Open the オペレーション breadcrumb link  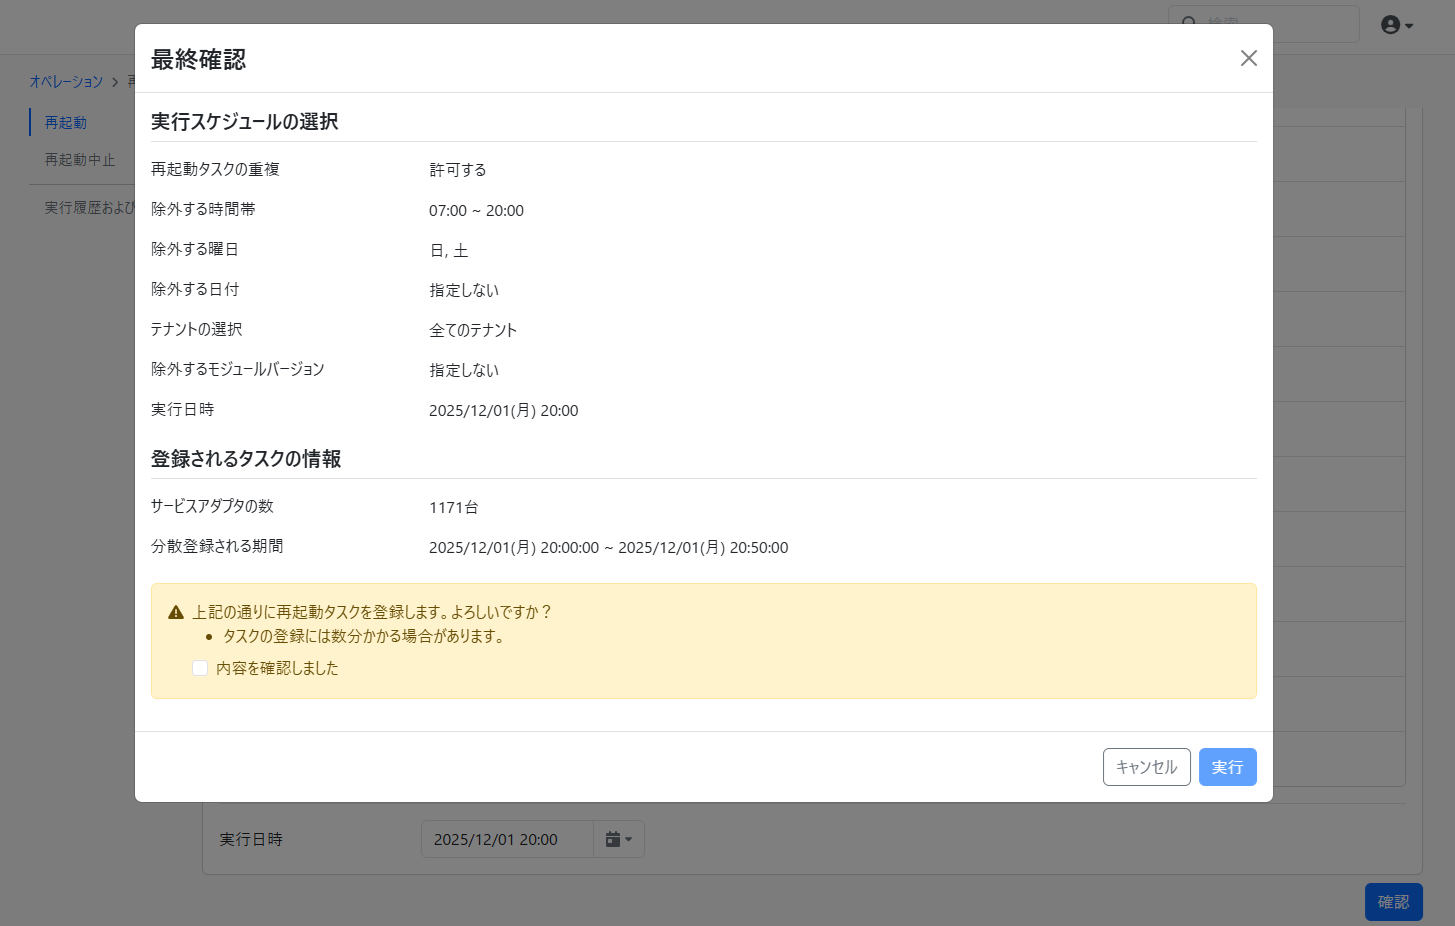[x=66, y=82]
